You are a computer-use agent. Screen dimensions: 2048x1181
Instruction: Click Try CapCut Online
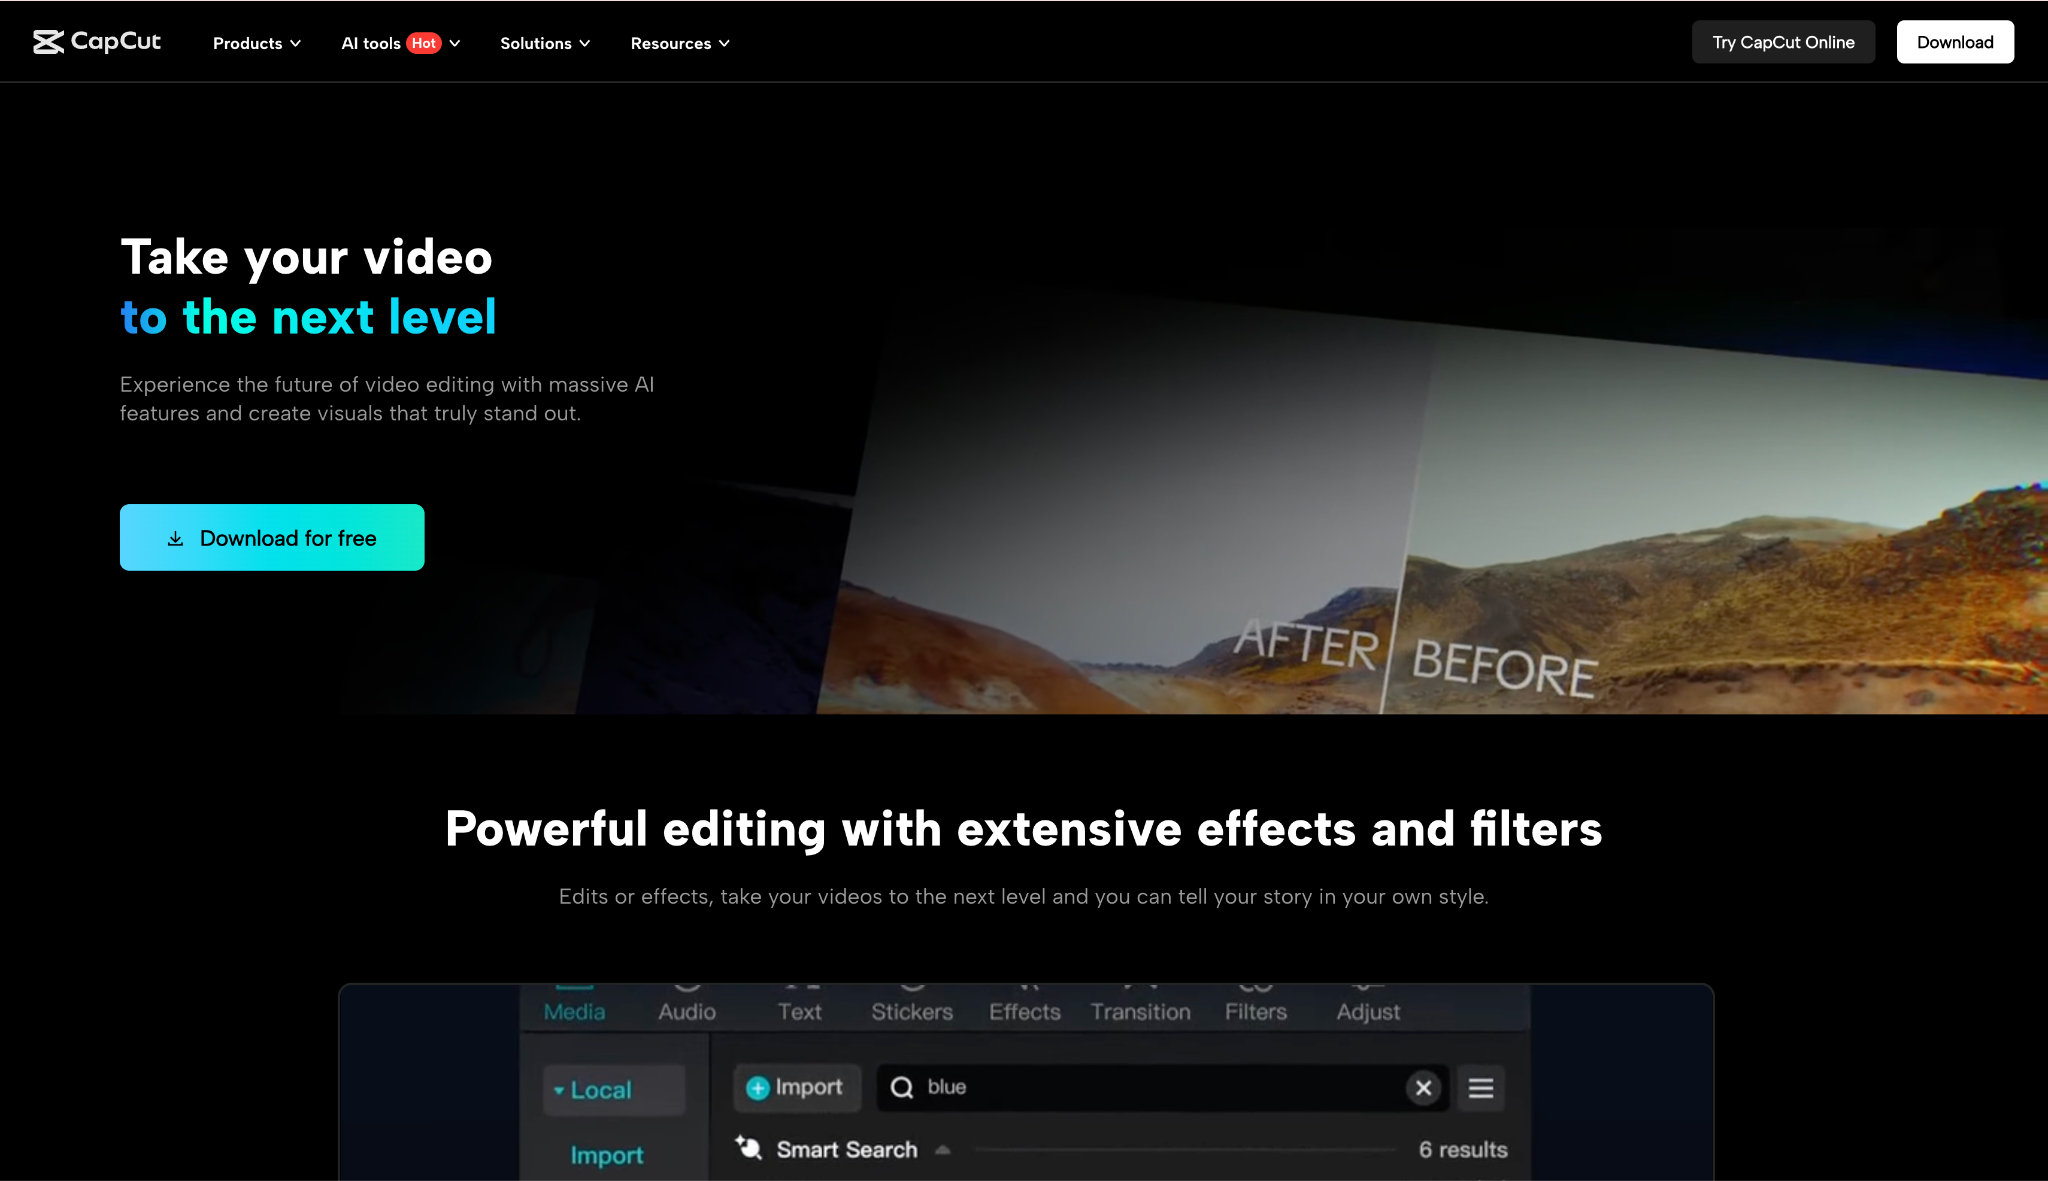(1783, 41)
